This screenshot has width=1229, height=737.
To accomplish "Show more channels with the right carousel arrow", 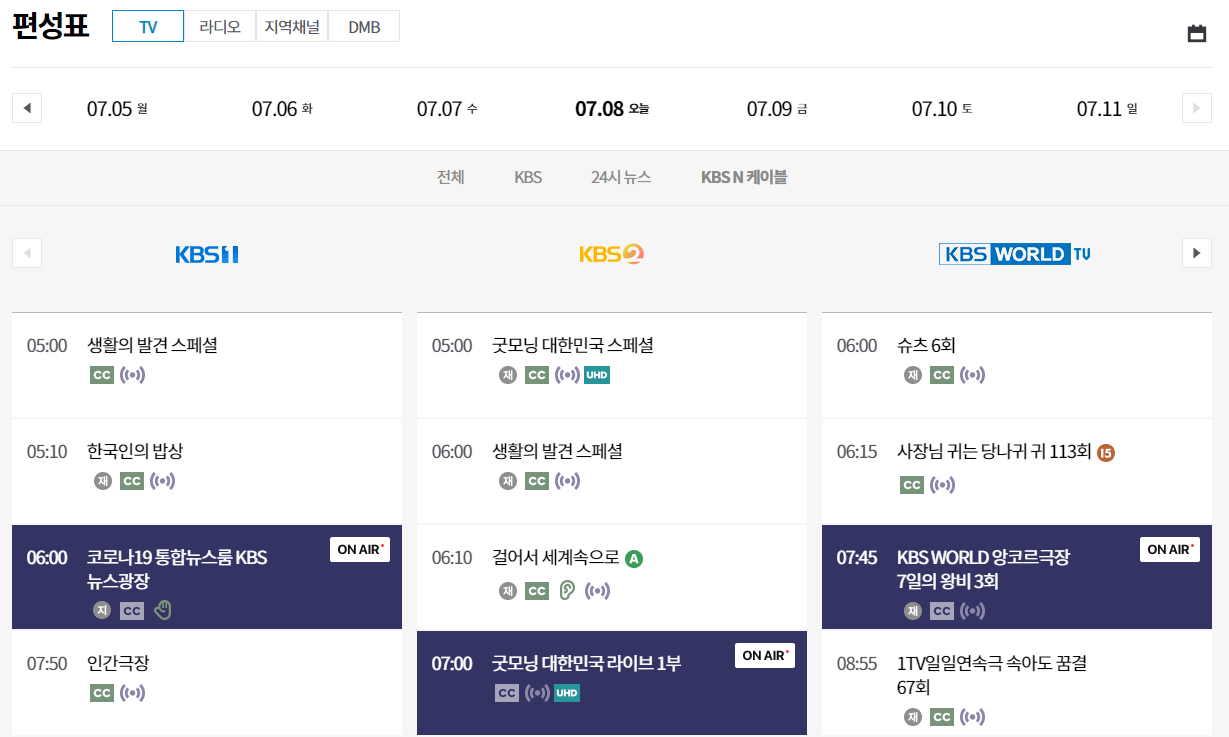I will point(1196,252).
